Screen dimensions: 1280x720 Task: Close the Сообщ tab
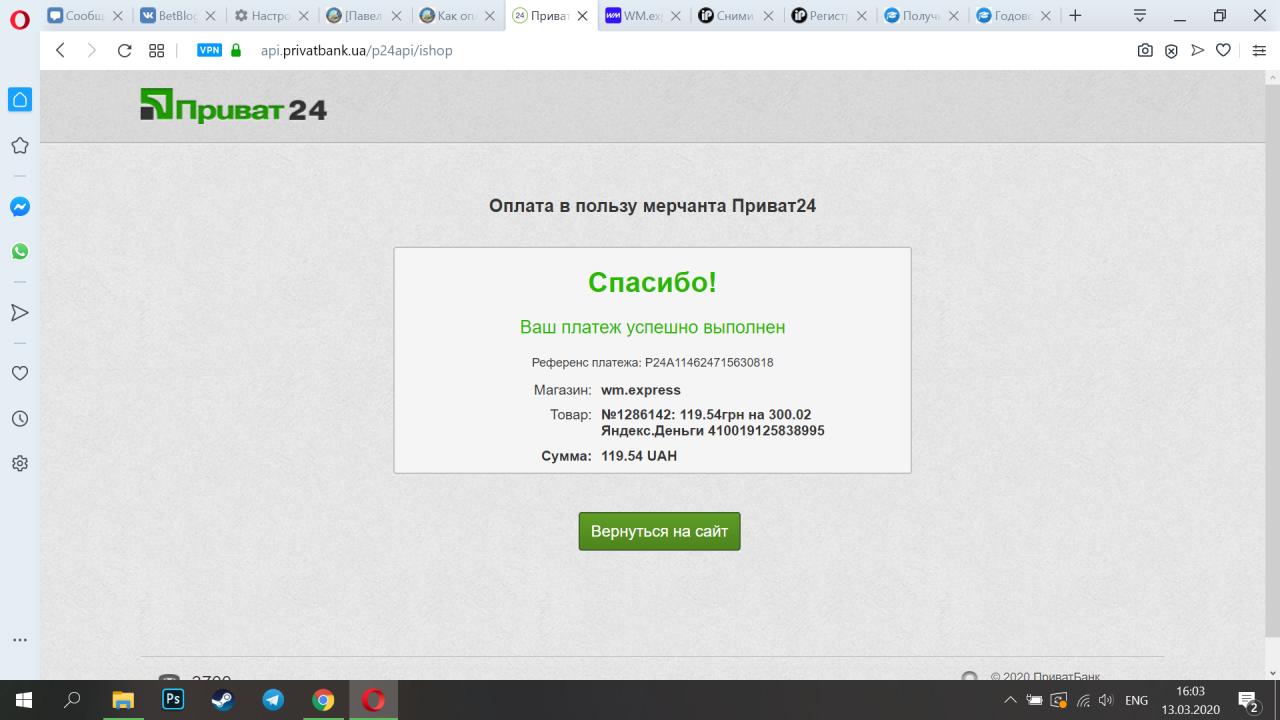pos(117,16)
